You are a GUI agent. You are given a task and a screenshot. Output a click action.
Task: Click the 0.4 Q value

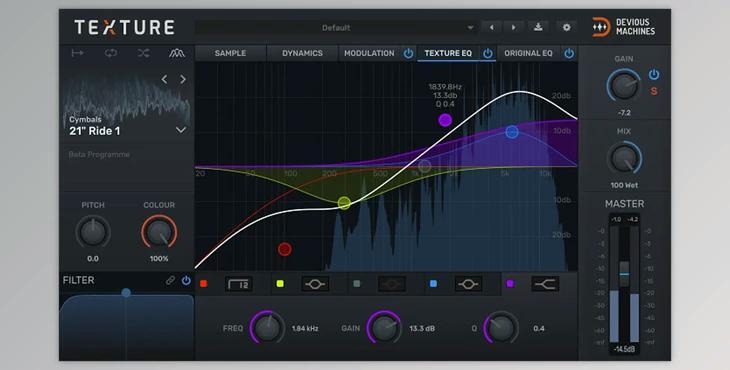pyautogui.click(x=539, y=329)
